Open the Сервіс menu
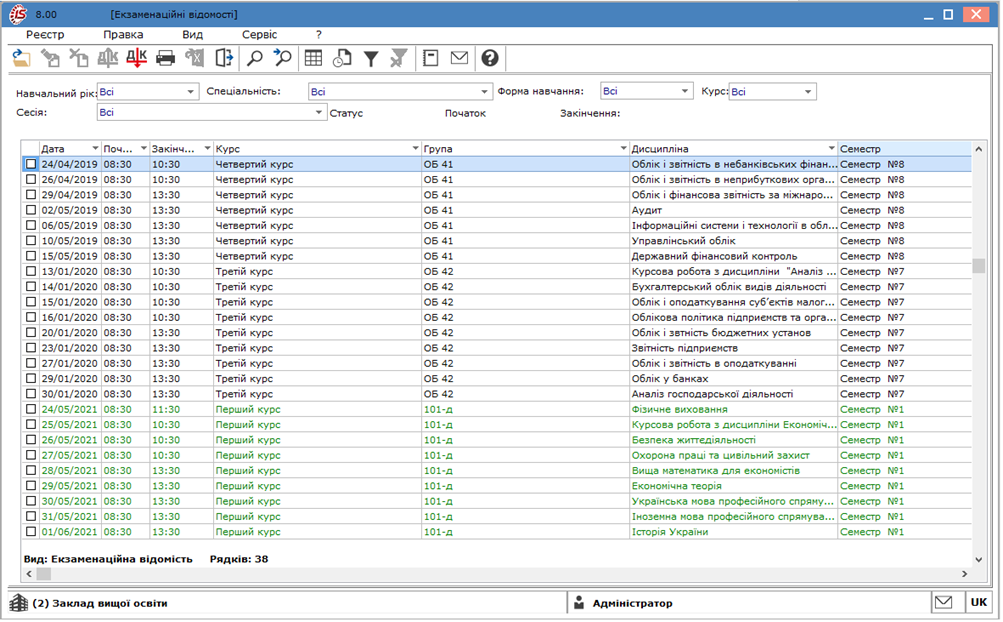1003x622 pixels. click(x=260, y=35)
